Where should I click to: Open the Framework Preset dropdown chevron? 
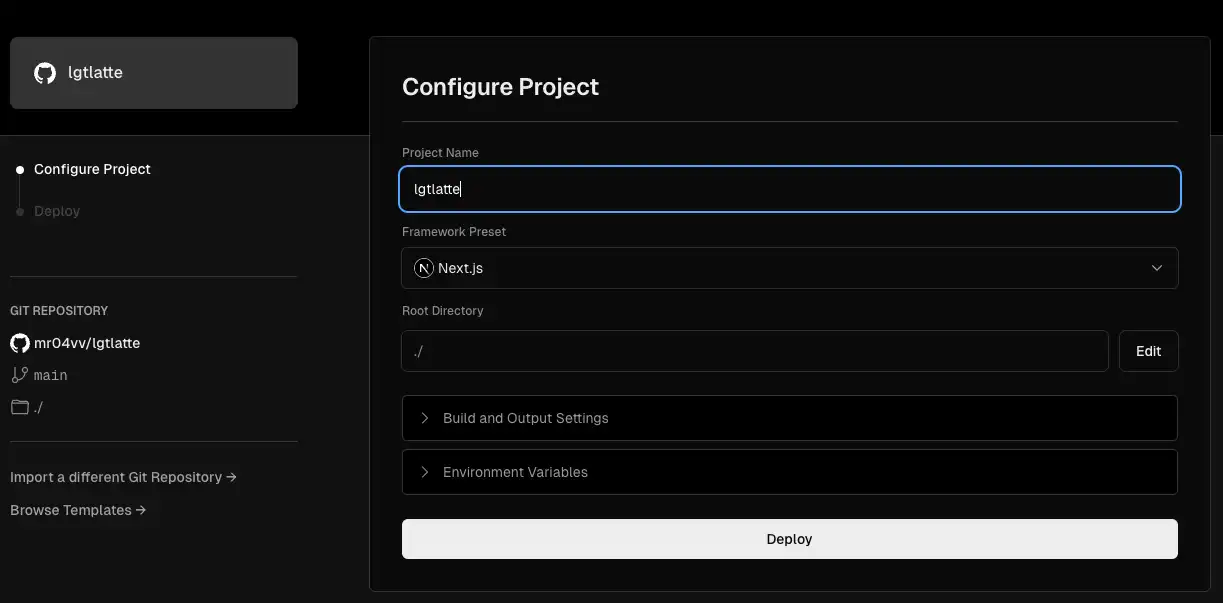(x=1157, y=268)
